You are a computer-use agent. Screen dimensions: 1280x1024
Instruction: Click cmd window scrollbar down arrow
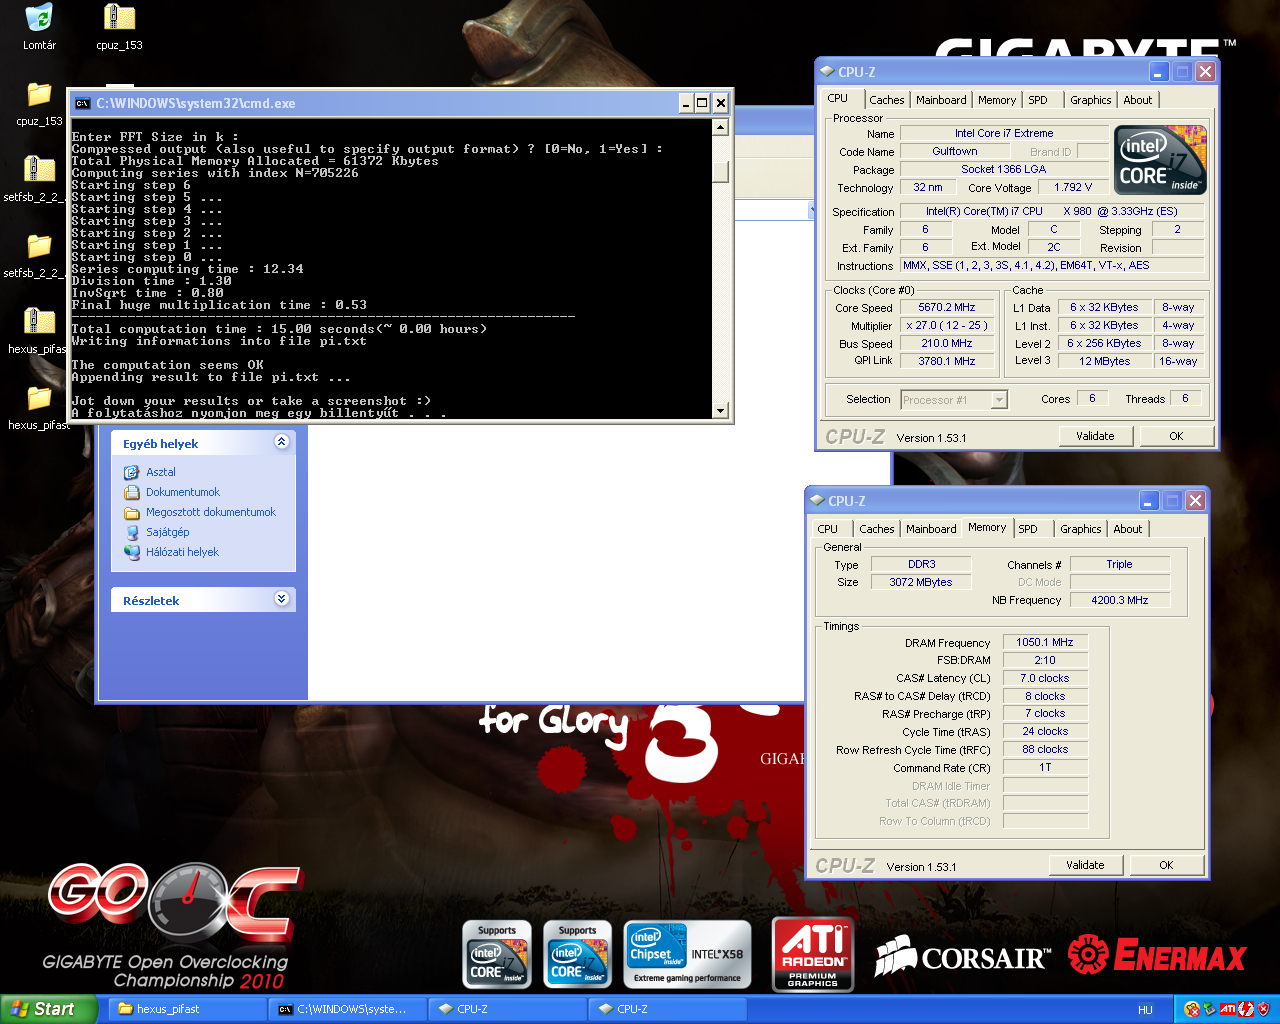(721, 410)
